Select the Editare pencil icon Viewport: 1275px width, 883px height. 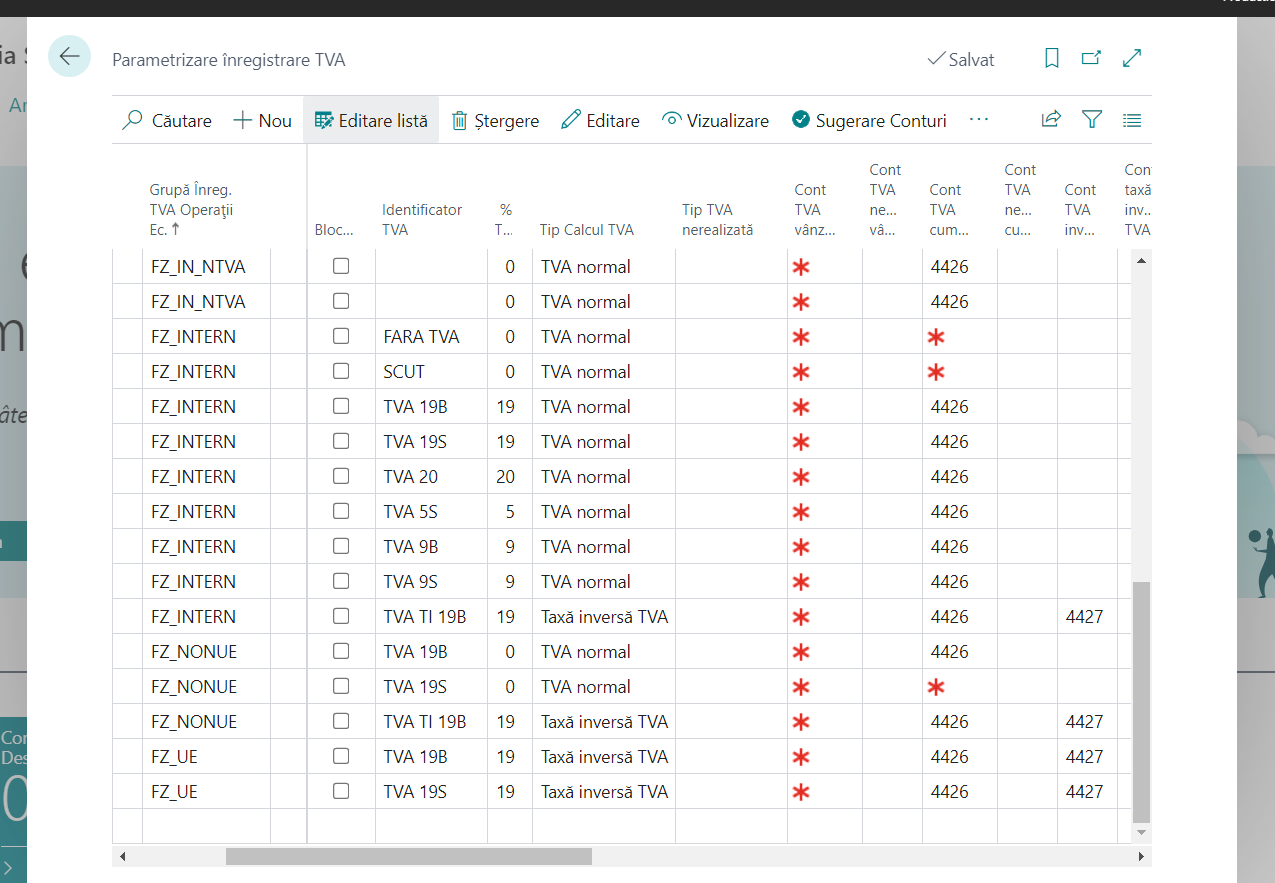[x=570, y=119]
